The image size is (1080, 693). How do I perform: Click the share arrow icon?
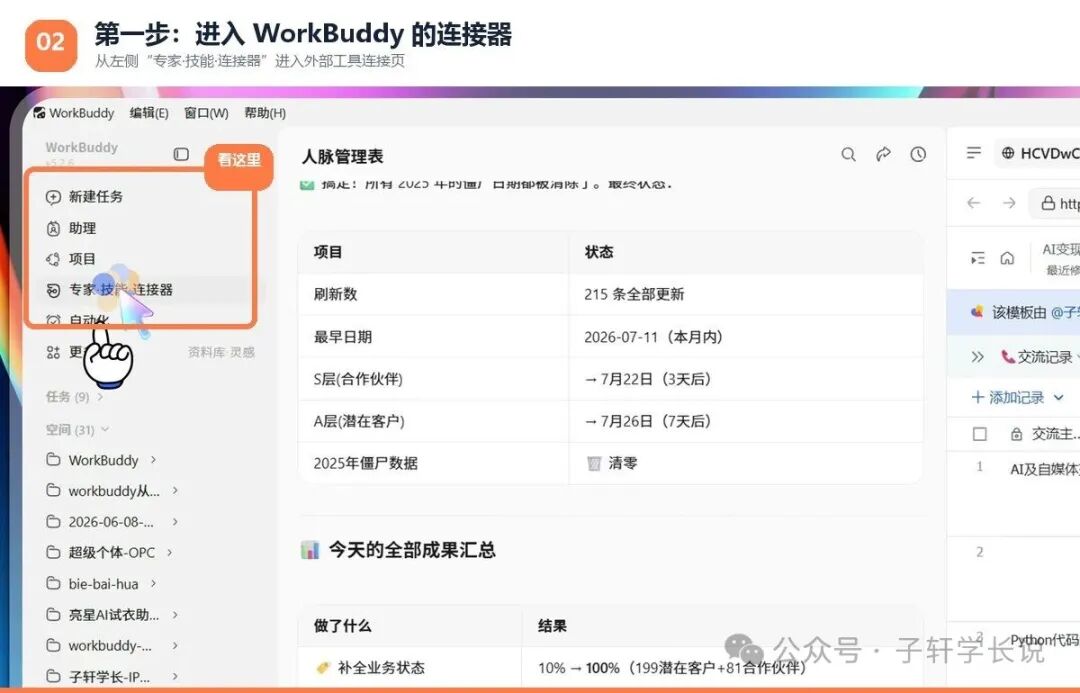coord(883,154)
